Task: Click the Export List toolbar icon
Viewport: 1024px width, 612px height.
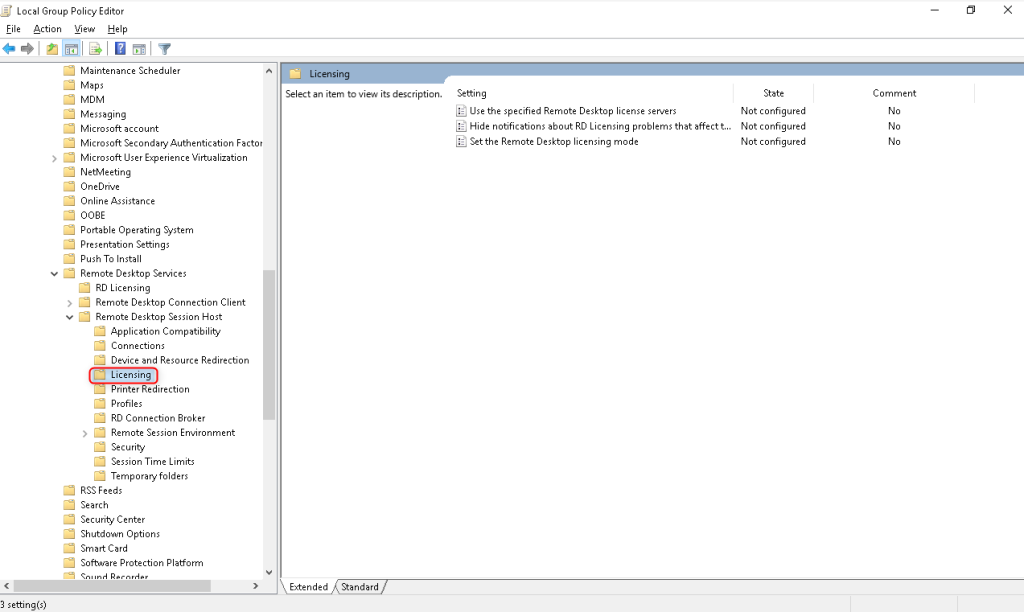Action: pos(95,49)
